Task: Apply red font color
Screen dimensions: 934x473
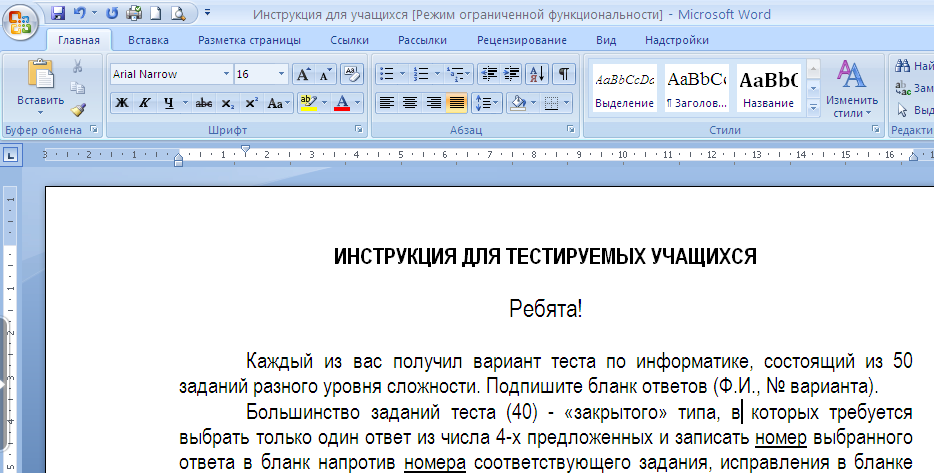Action: [x=342, y=103]
